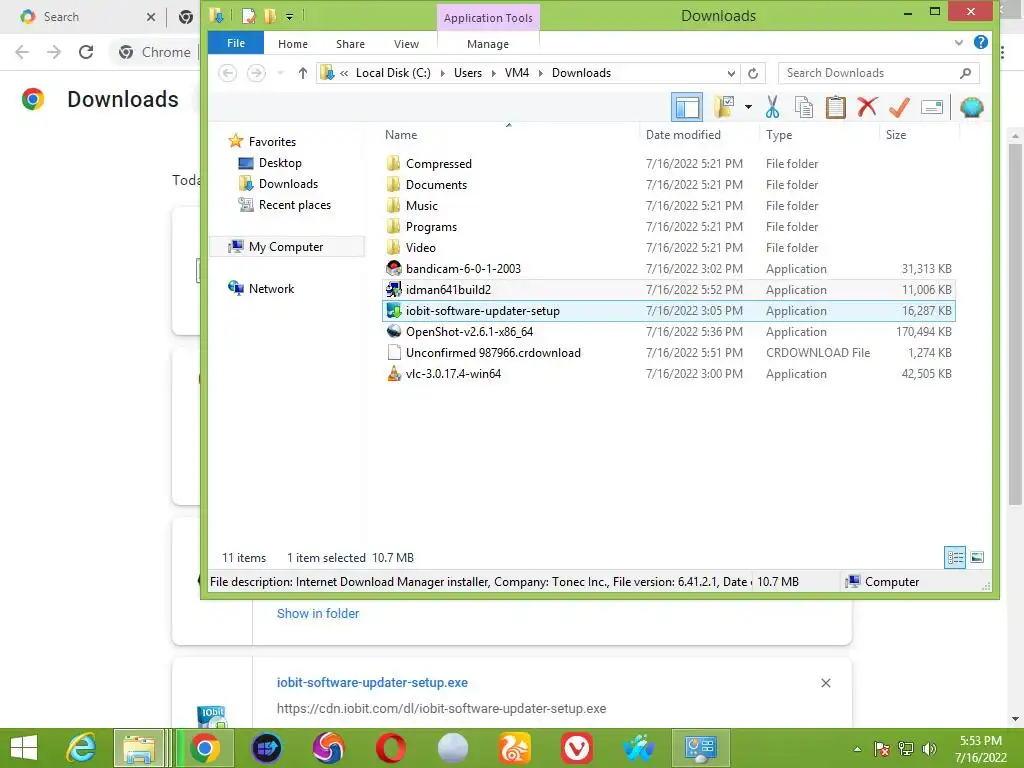1024x768 pixels.
Task: Remove iobit download entry with X
Action: [825, 682]
